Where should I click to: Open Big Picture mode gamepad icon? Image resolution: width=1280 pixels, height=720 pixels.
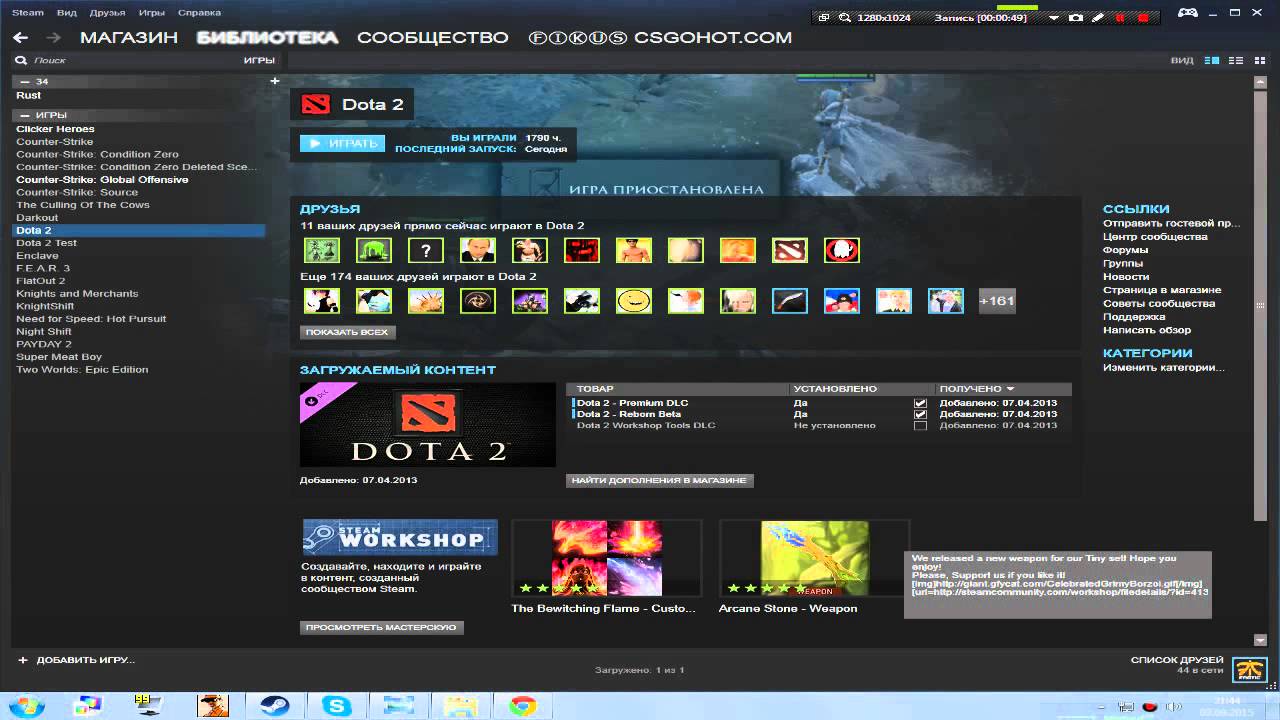coord(1188,13)
